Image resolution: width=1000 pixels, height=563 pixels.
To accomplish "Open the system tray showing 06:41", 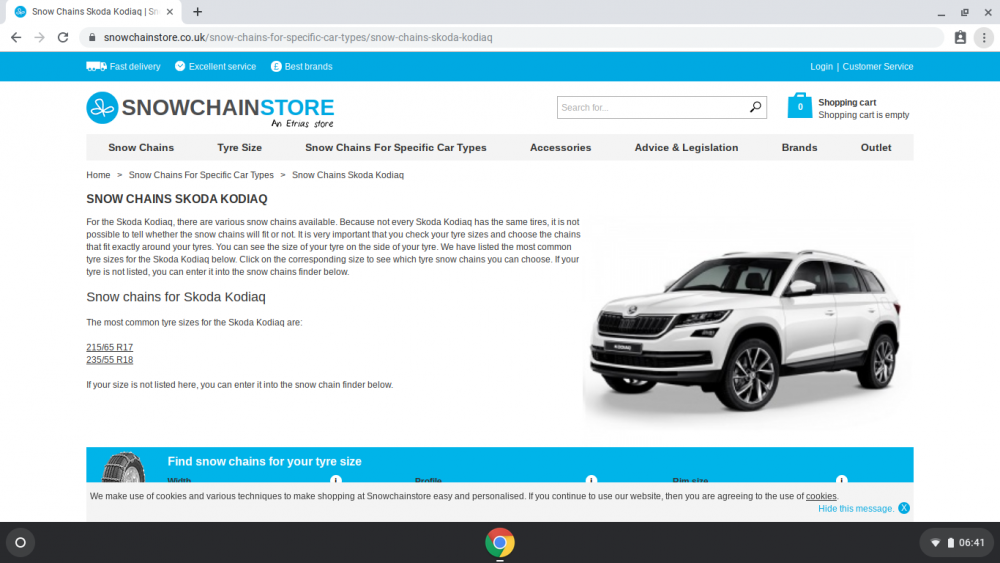I will pos(957,543).
